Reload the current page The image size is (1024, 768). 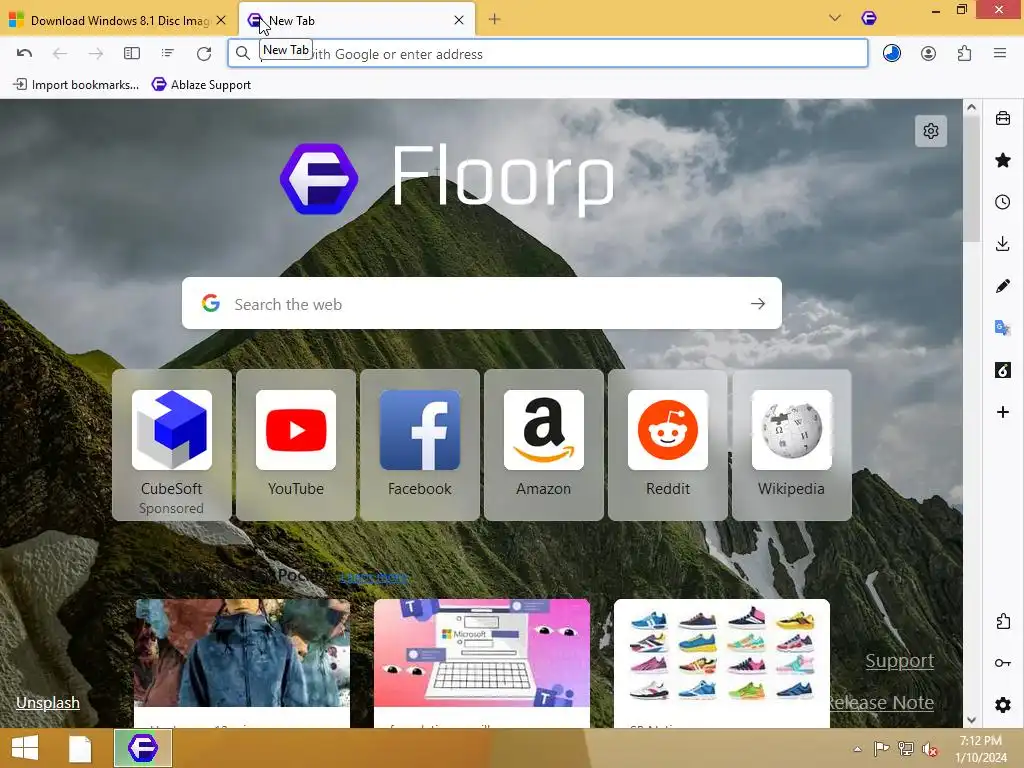click(x=204, y=54)
